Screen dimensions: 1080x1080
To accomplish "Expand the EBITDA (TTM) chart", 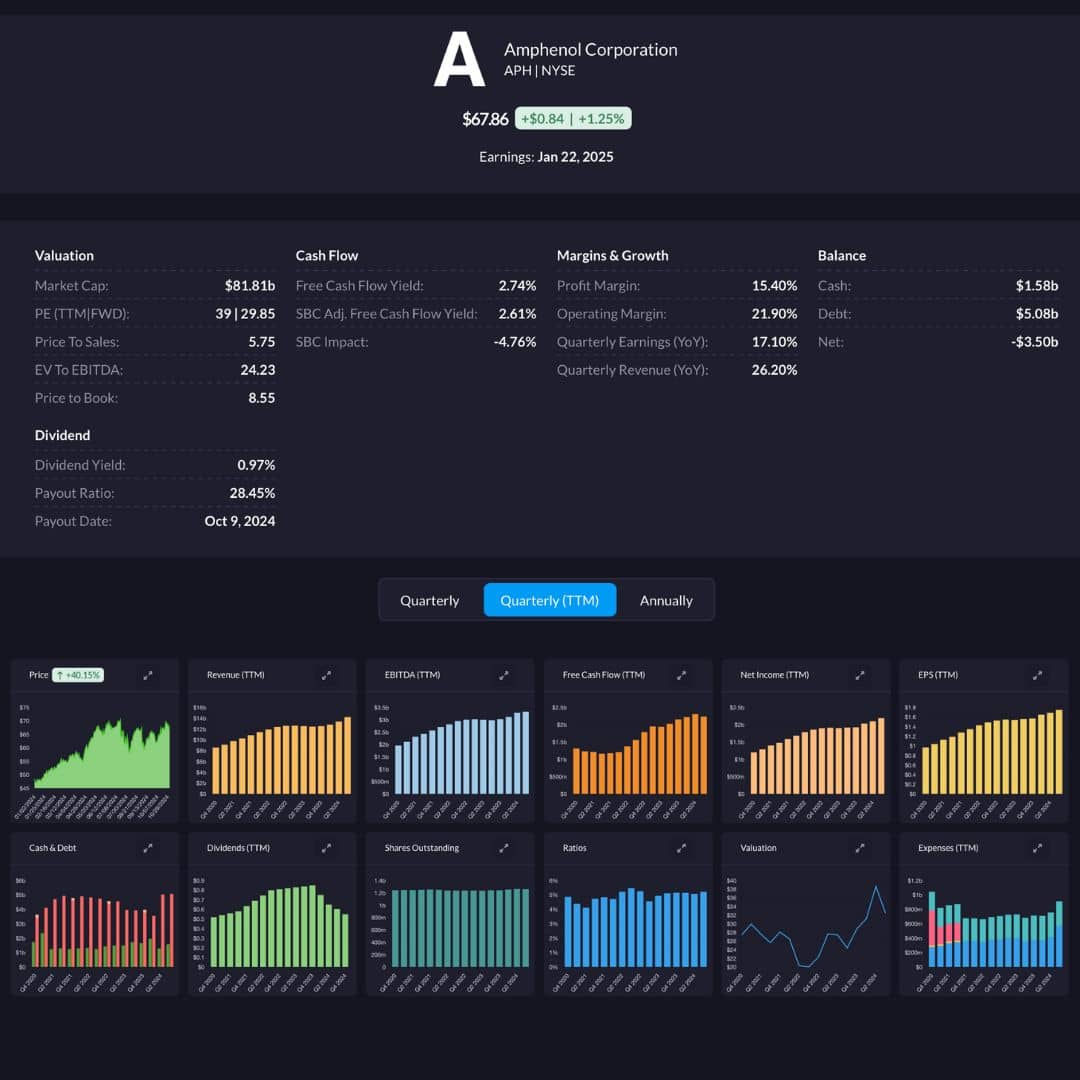I will [x=503, y=676].
